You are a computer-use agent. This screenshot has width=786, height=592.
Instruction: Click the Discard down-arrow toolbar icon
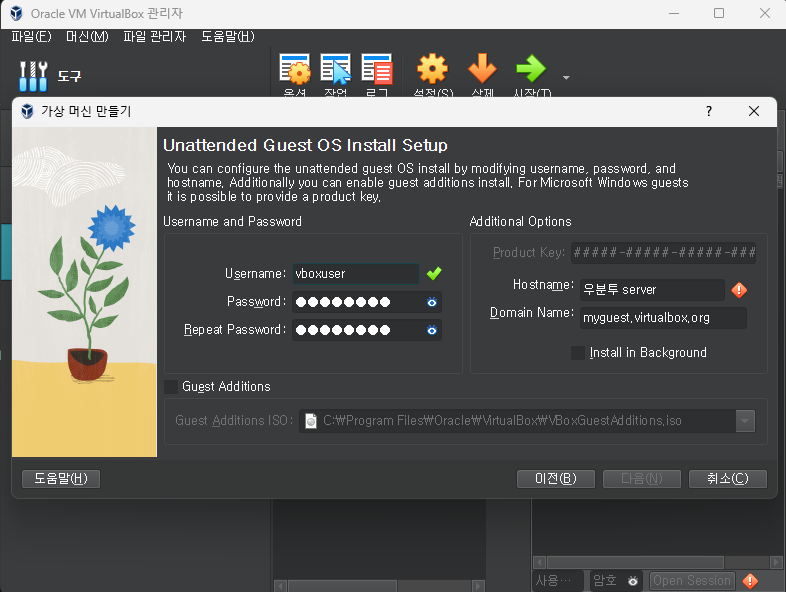[482, 69]
